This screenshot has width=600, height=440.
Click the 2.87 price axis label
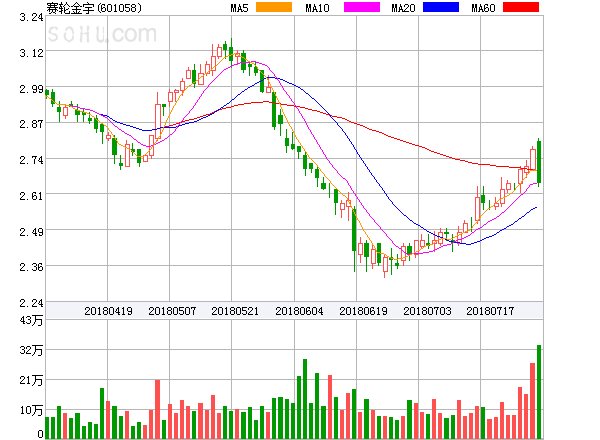(31, 124)
